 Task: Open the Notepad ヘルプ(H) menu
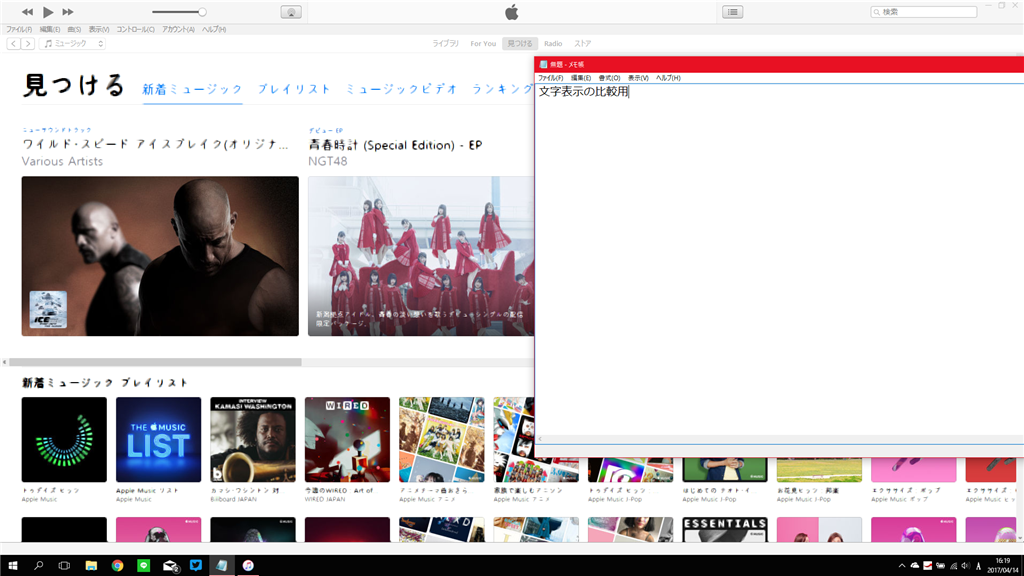pyautogui.click(x=668, y=78)
